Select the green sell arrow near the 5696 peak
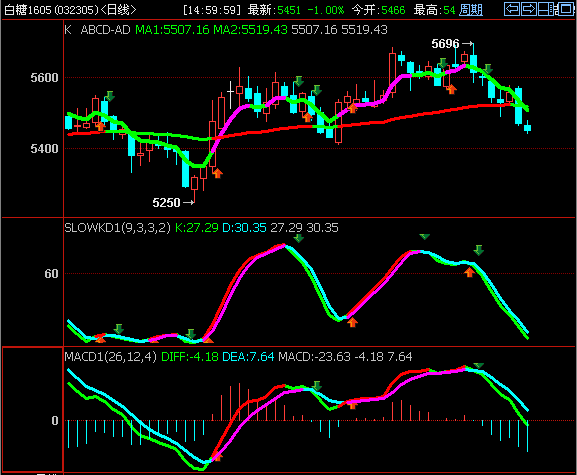The height and width of the screenshot is (475, 577). pyautogui.click(x=443, y=63)
